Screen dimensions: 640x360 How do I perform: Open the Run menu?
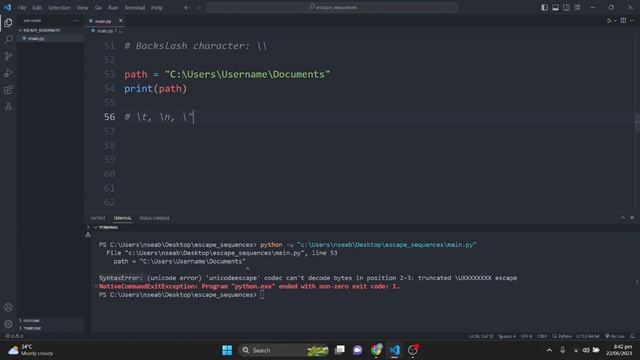click(x=113, y=8)
